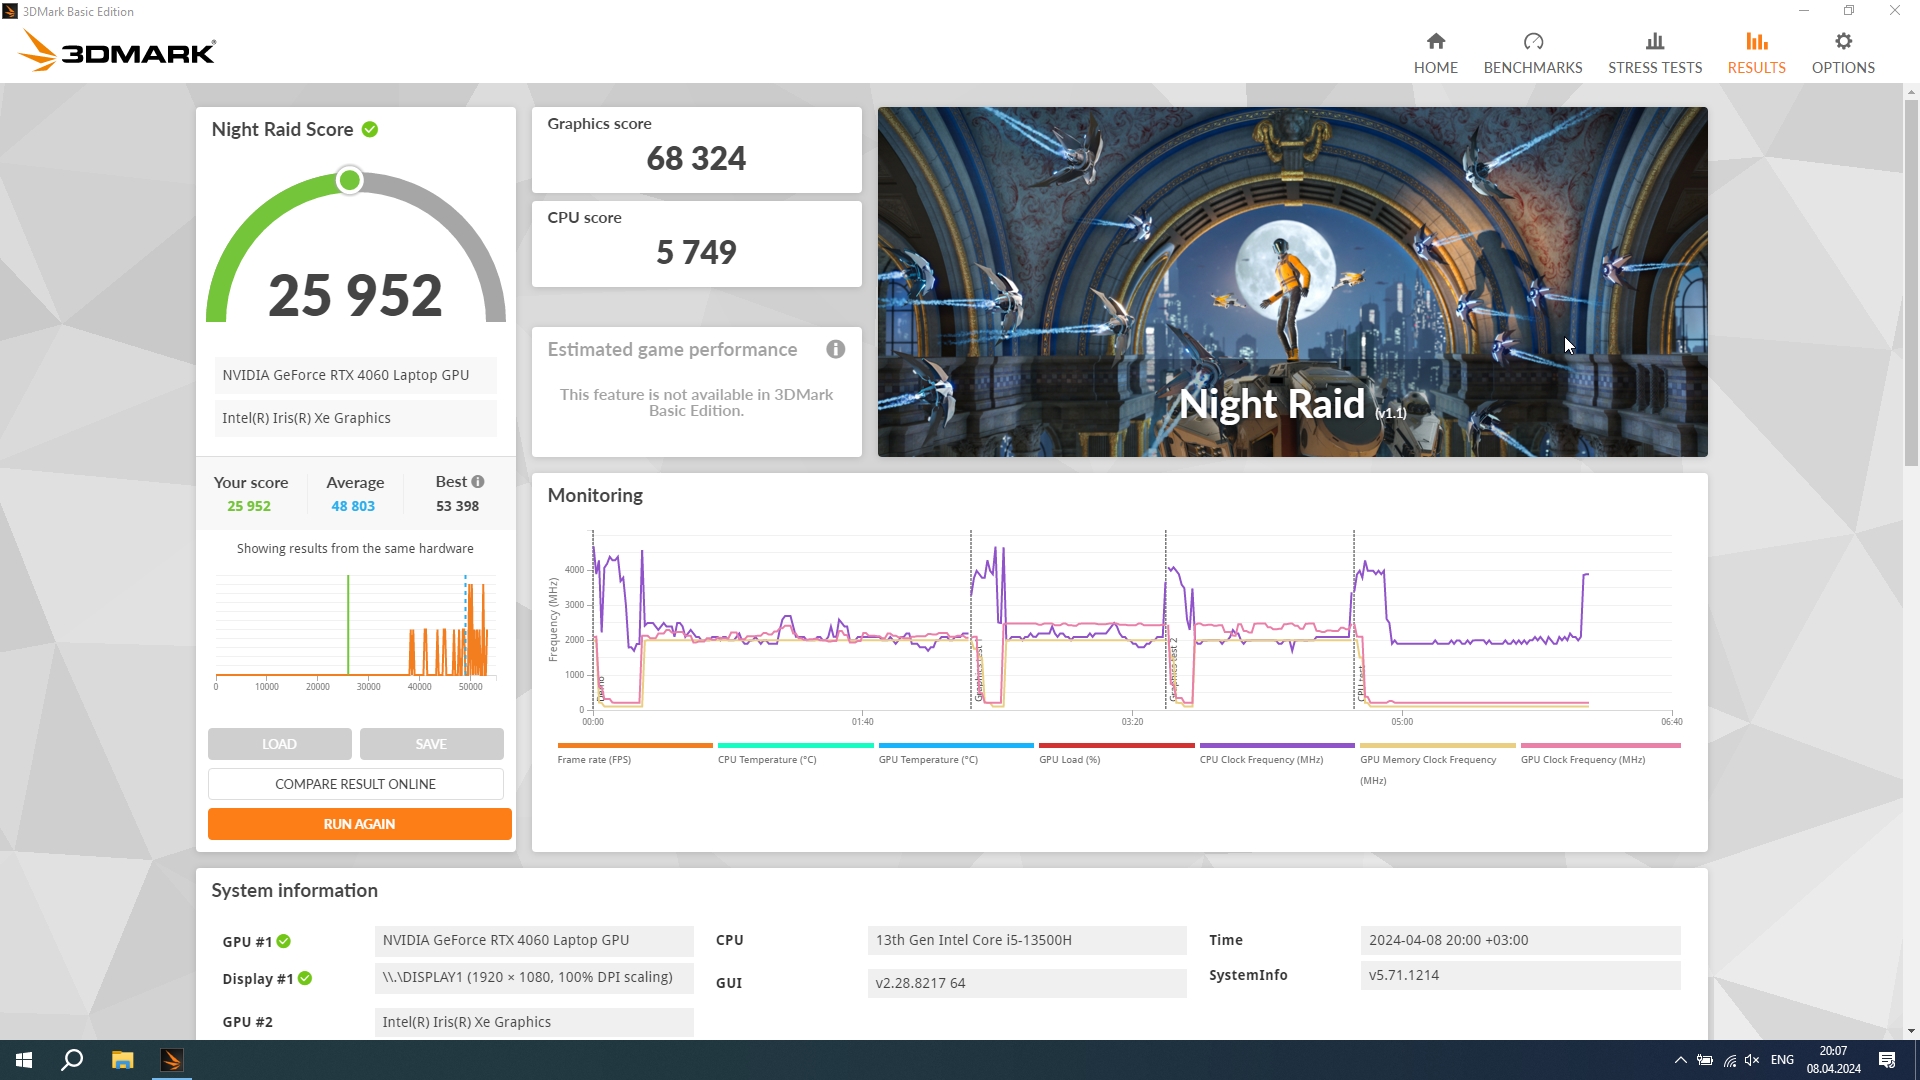Toggle the Frame rate (FPS) legend series
Viewport: 1920px width, 1080px height.
click(x=594, y=760)
